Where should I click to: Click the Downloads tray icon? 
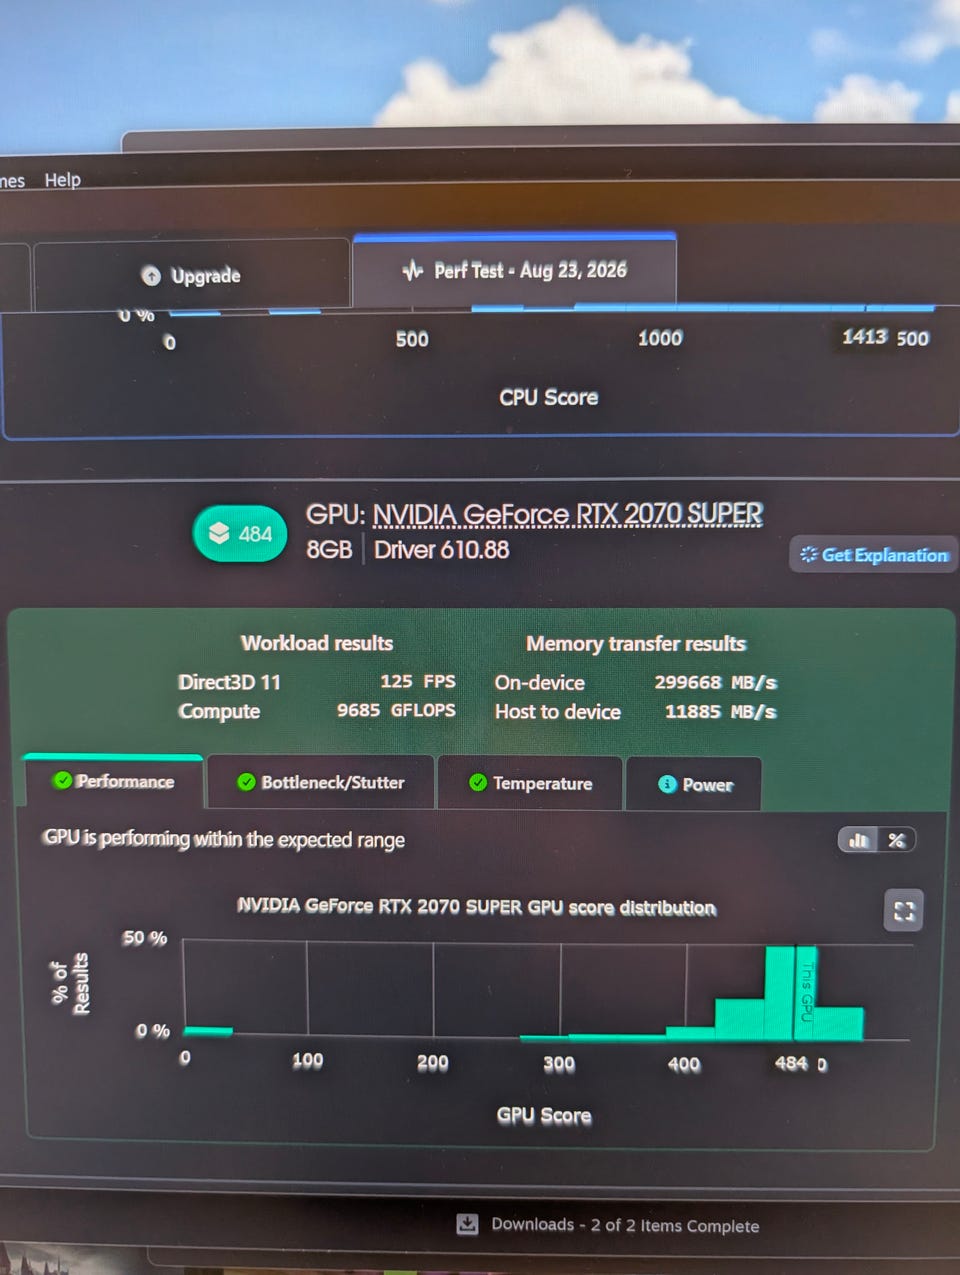[467, 1224]
